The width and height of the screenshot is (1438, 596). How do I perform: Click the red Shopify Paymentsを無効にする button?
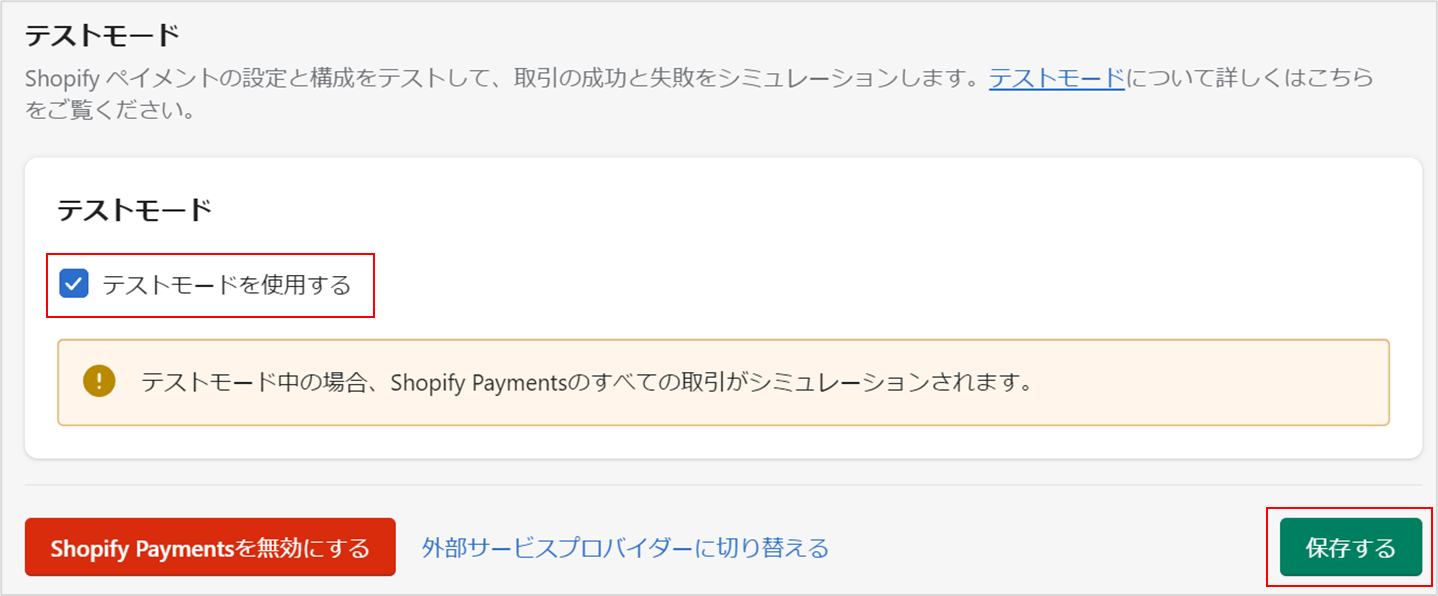[x=210, y=547]
